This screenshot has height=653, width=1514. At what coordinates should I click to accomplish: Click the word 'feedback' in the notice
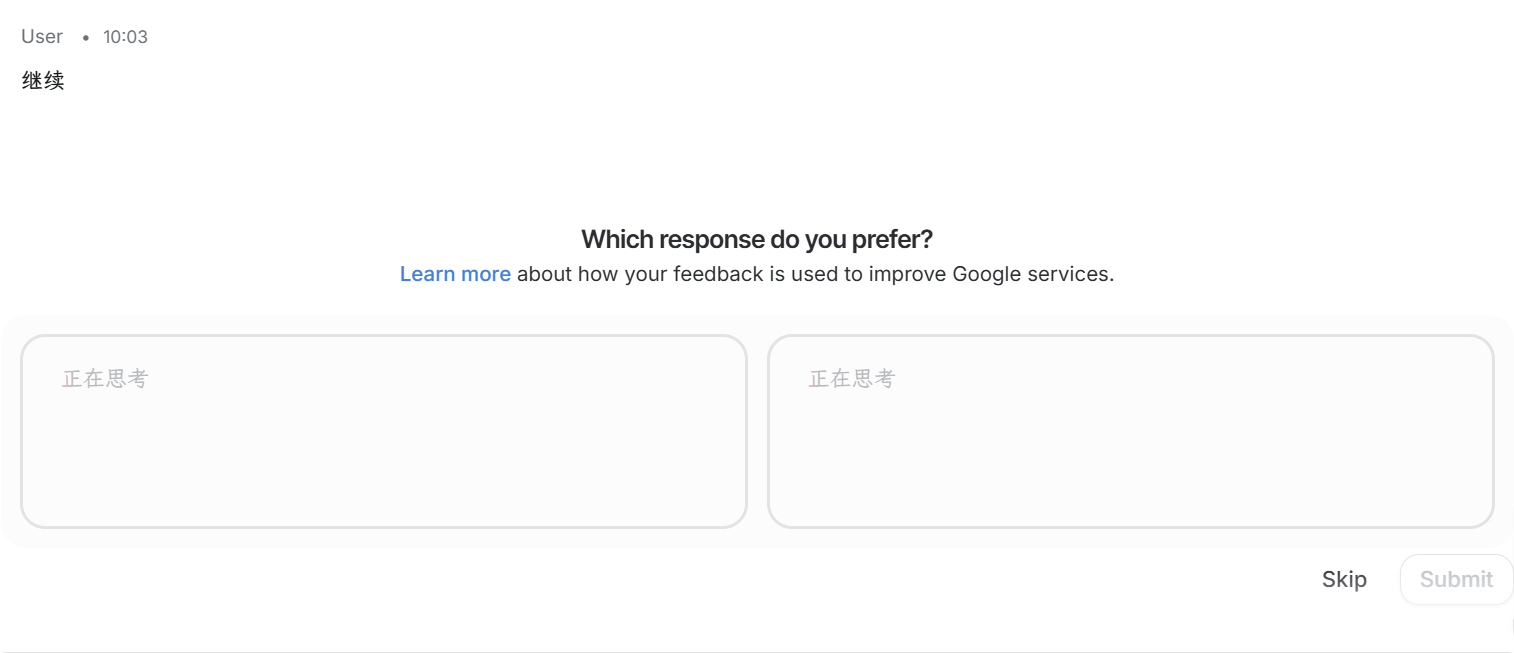point(718,274)
